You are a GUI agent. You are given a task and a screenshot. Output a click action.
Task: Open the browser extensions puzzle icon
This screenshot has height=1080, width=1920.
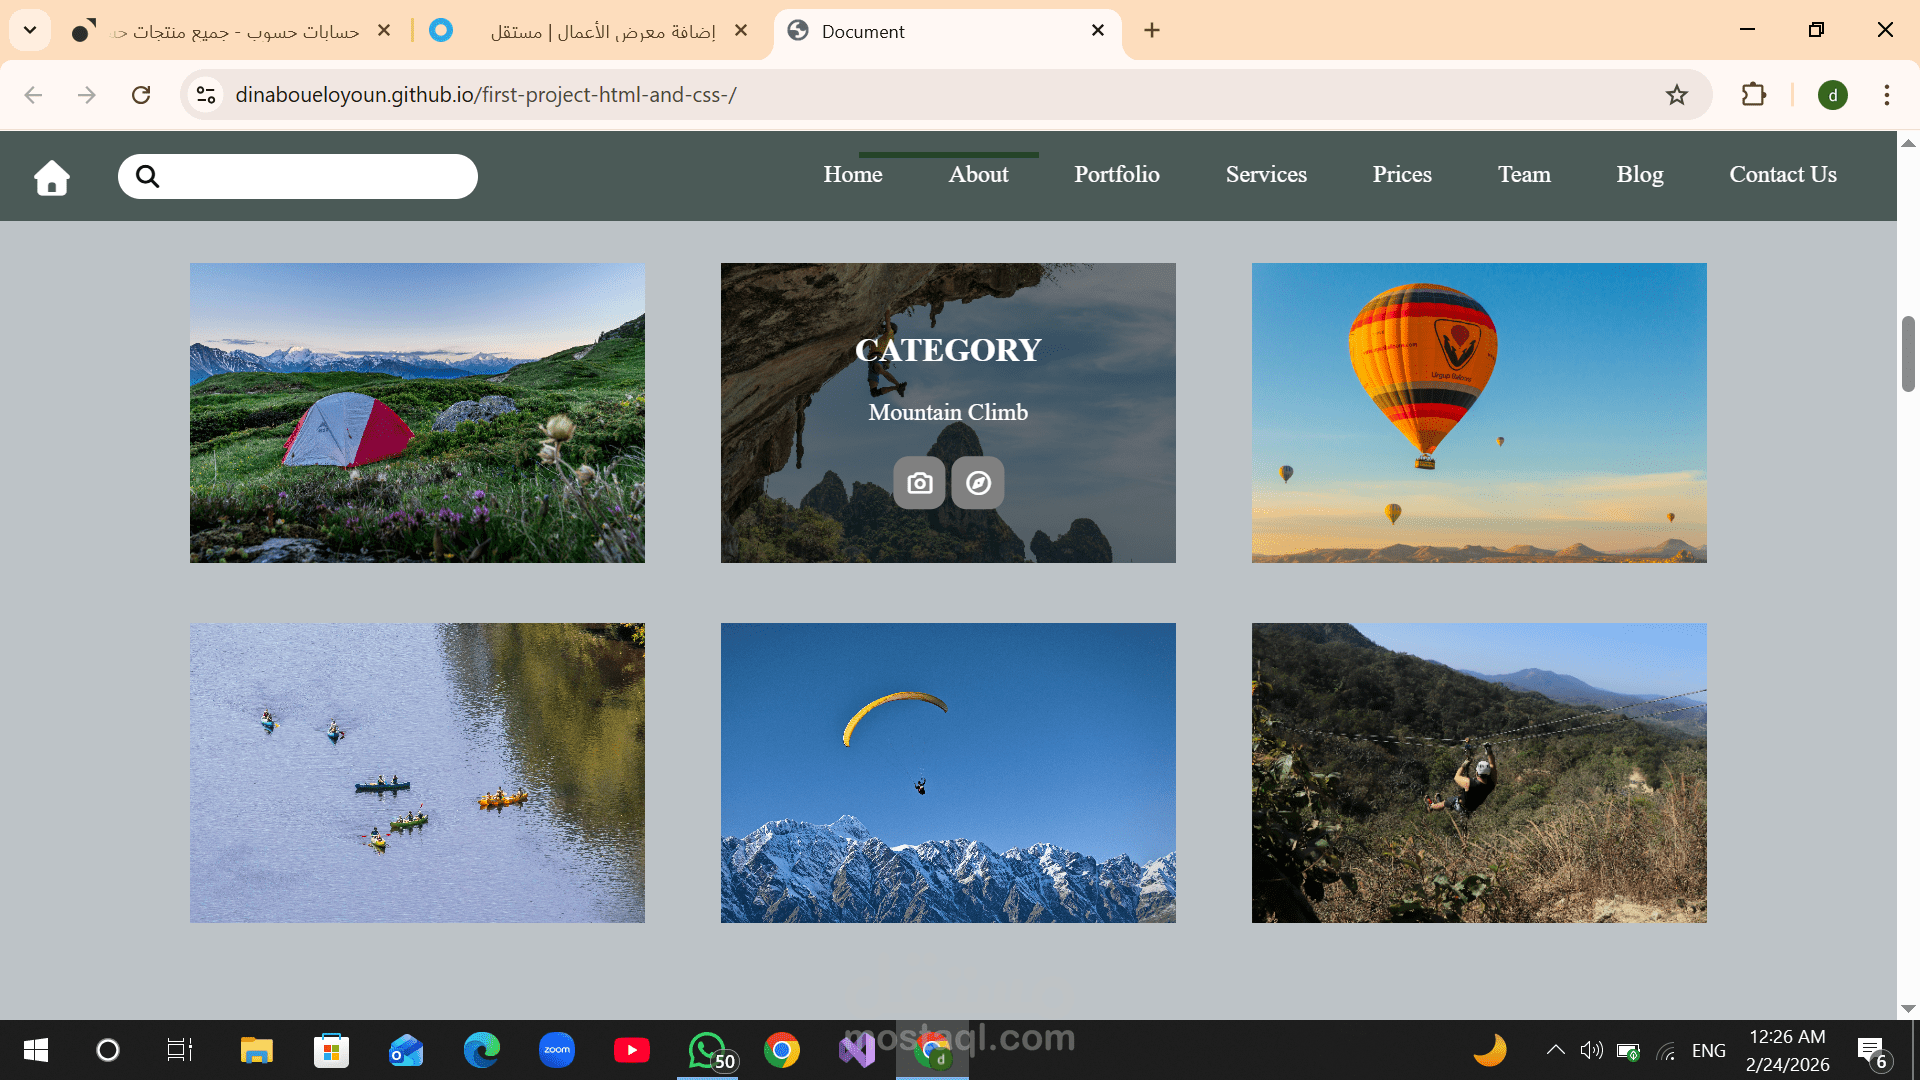click(1754, 95)
